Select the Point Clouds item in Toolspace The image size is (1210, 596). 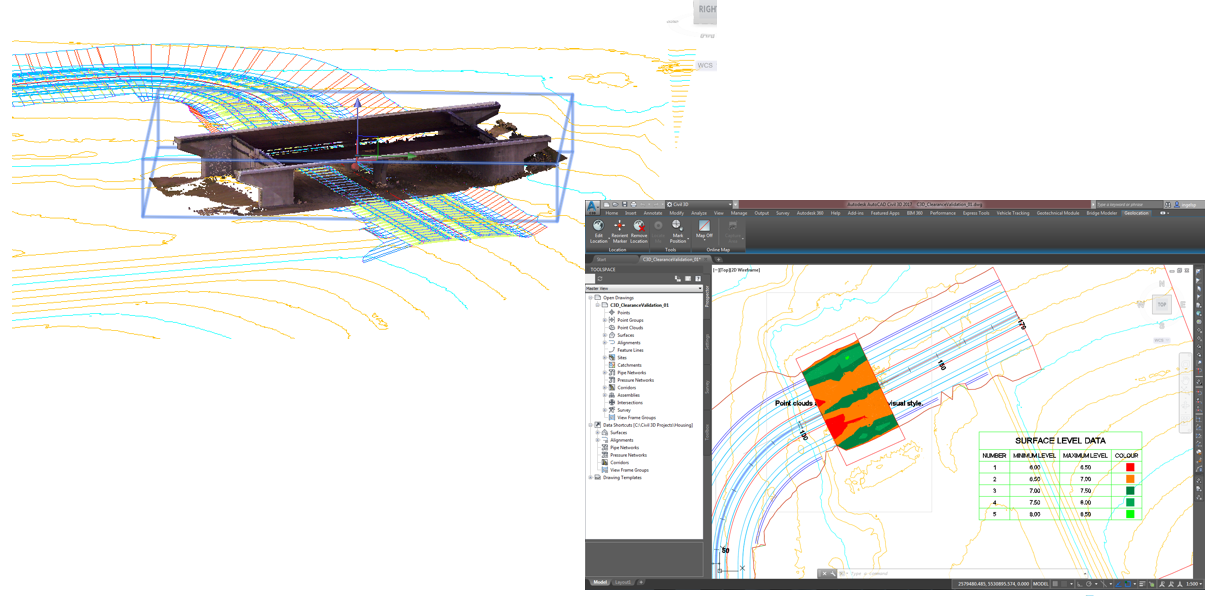click(629, 327)
